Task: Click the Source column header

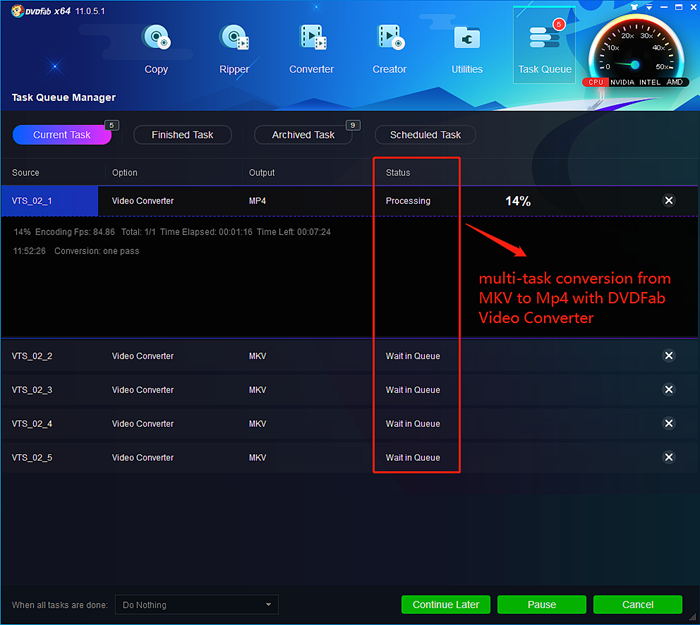Action: [25, 173]
